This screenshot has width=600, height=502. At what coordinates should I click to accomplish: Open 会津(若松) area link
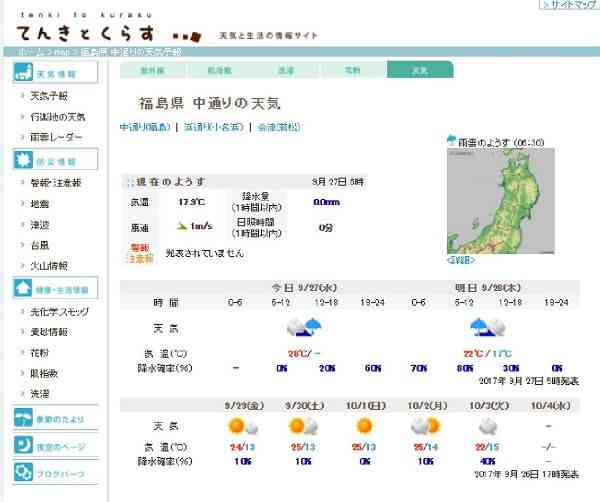(279, 127)
